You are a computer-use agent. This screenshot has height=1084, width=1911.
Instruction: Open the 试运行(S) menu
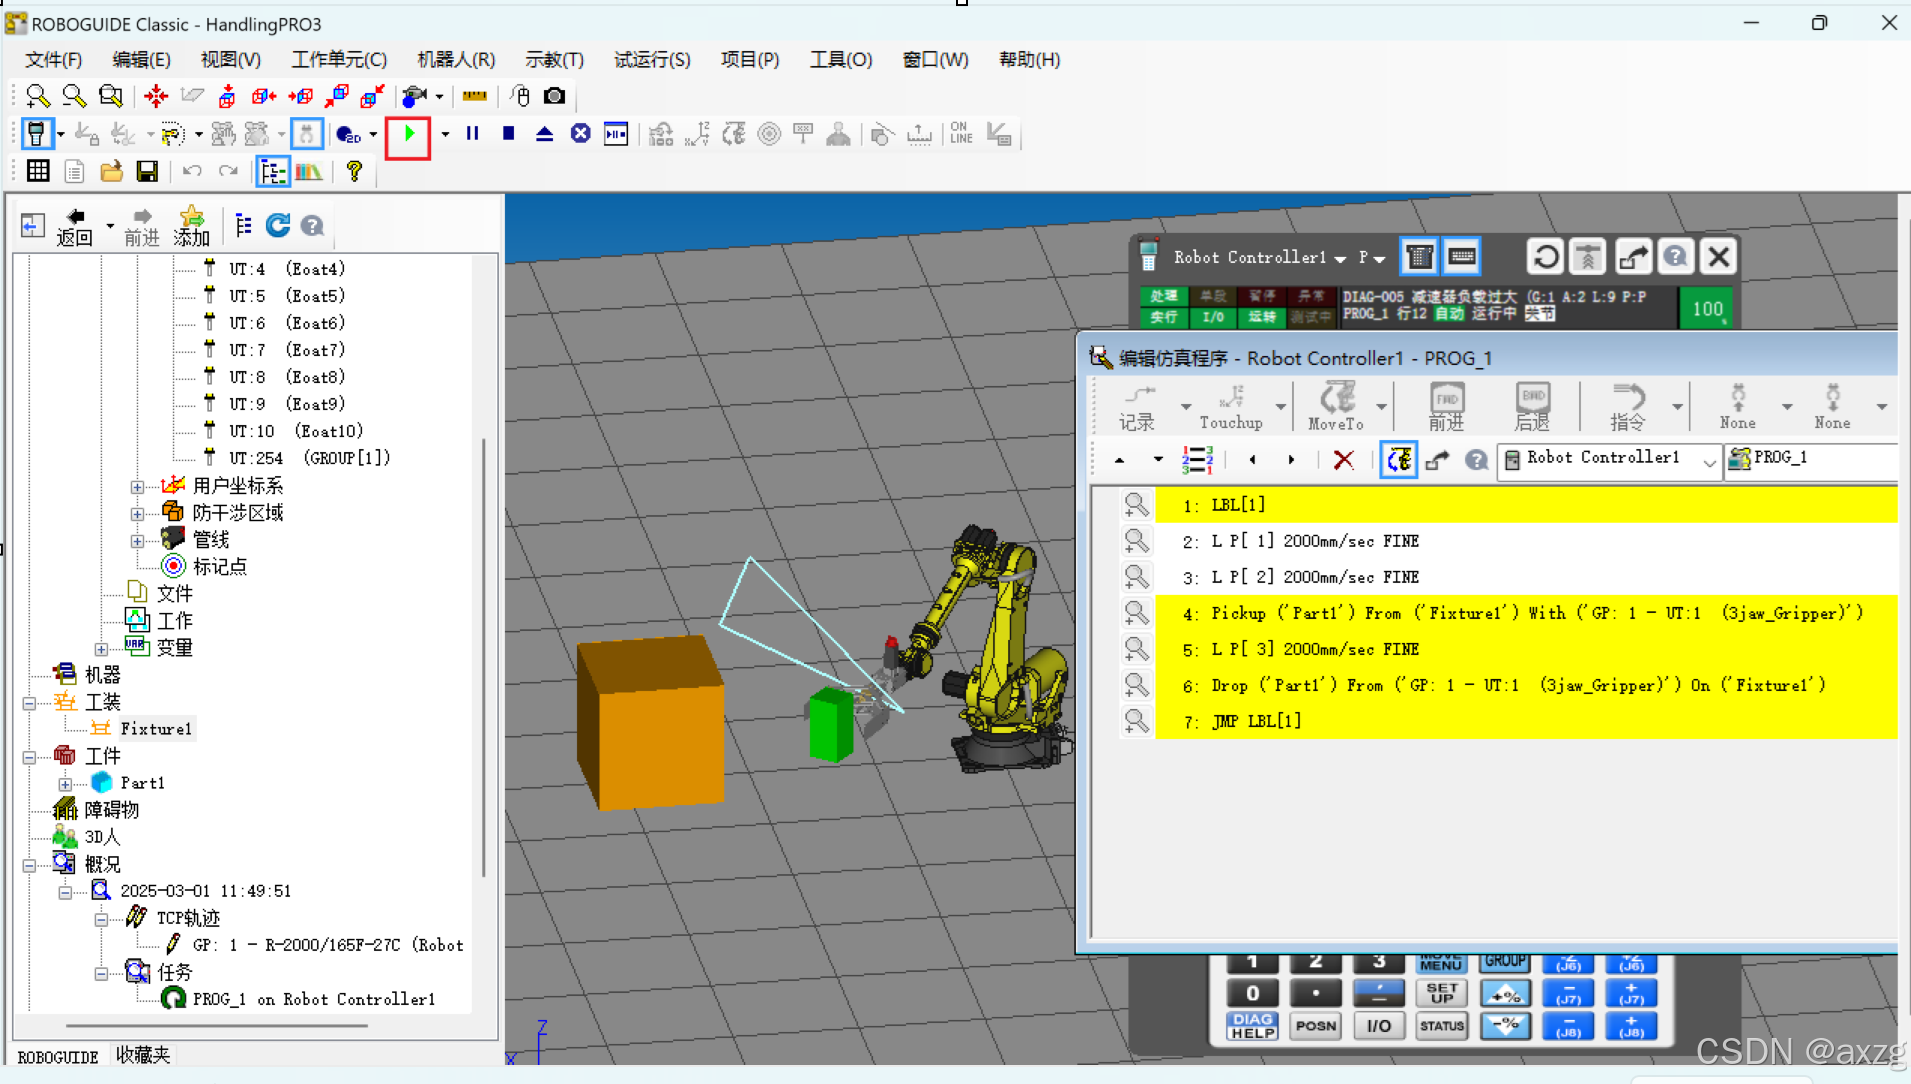click(652, 60)
